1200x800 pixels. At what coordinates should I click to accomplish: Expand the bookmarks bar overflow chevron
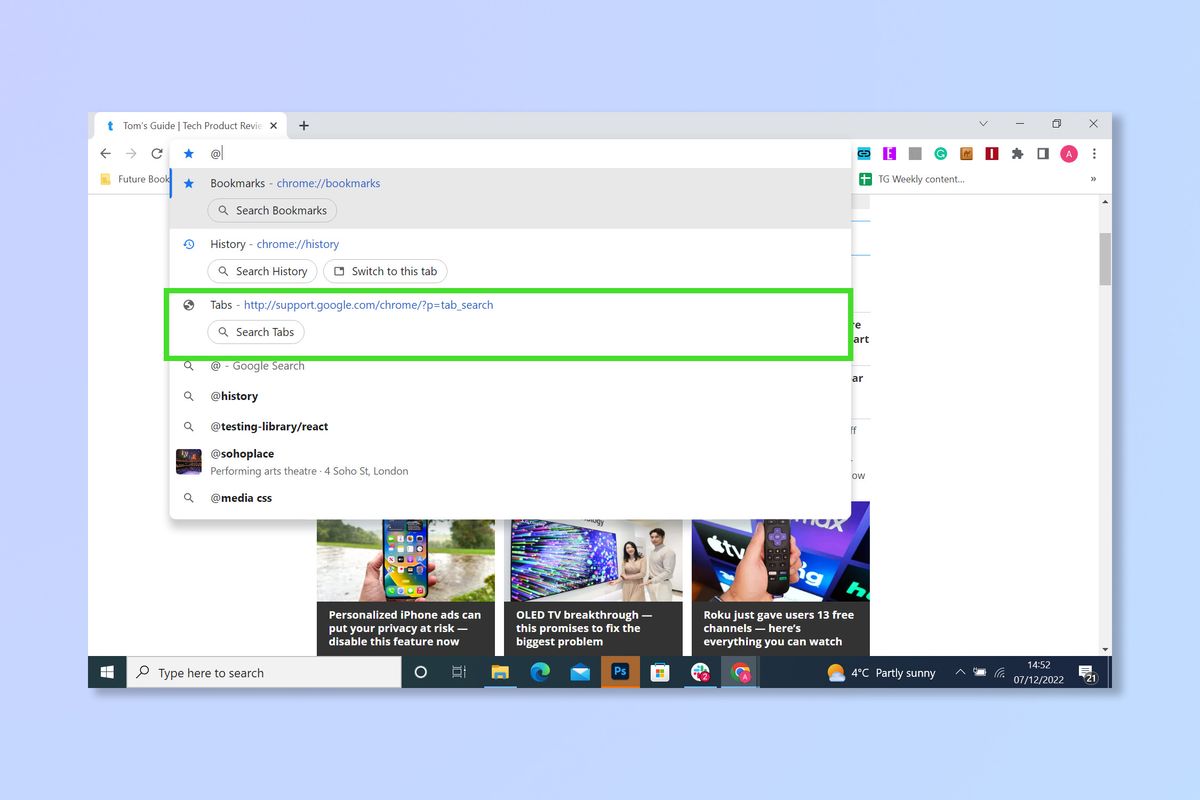pos(1092,179)
